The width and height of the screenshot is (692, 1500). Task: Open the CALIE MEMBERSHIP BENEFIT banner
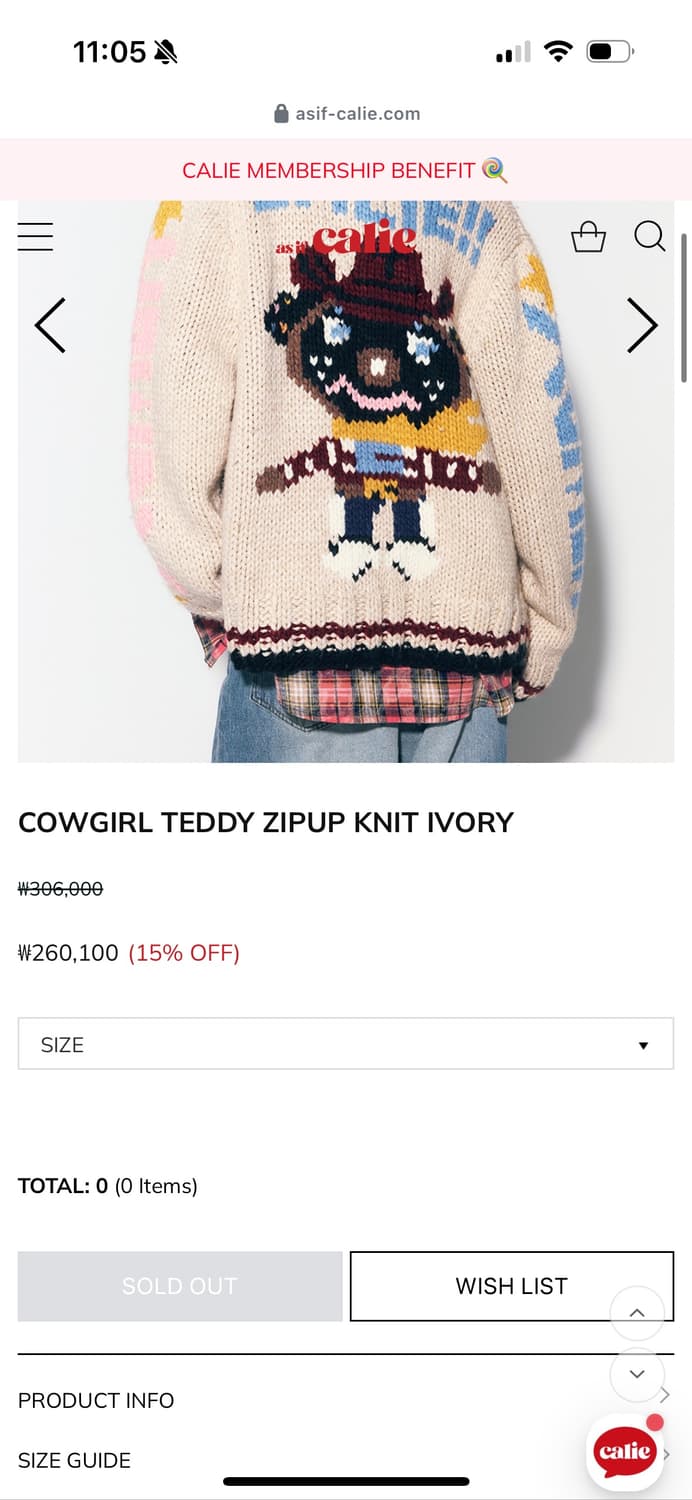pos(346,170)
